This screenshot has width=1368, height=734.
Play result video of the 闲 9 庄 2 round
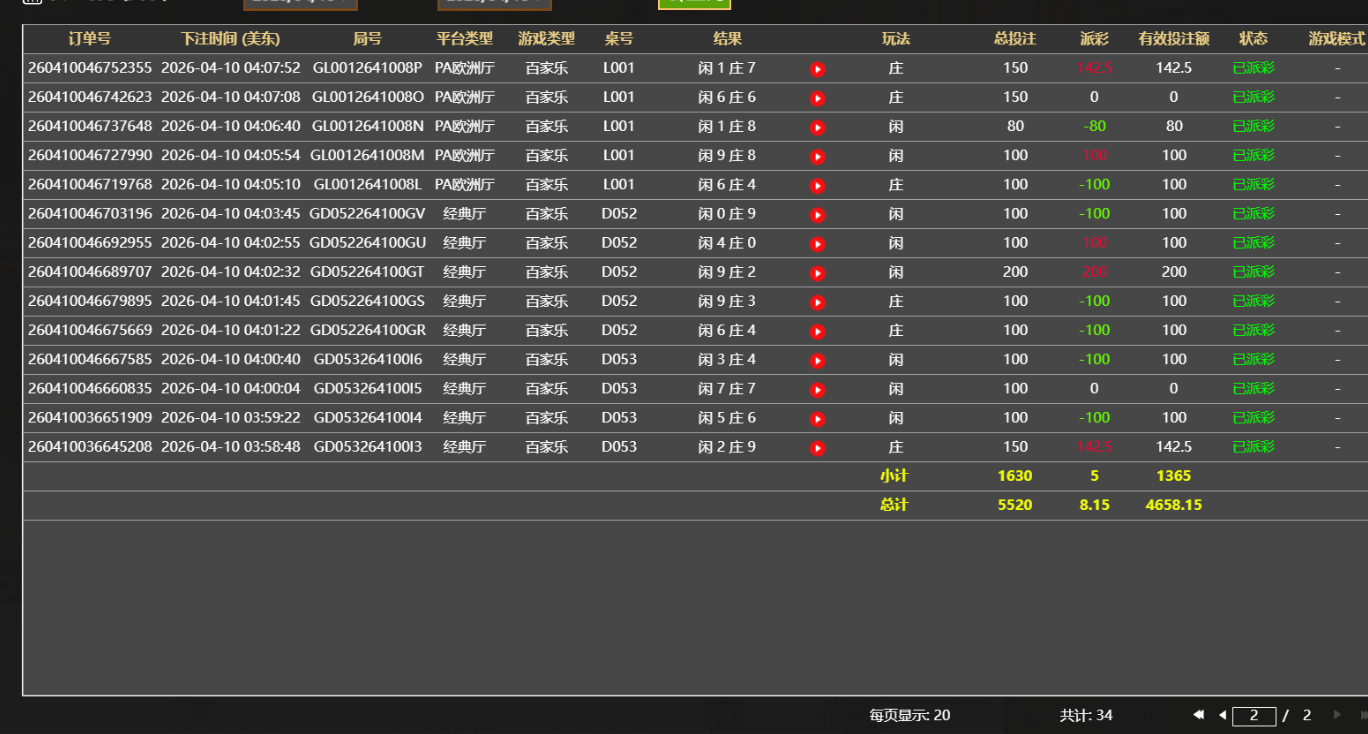(x=817, y=272)
